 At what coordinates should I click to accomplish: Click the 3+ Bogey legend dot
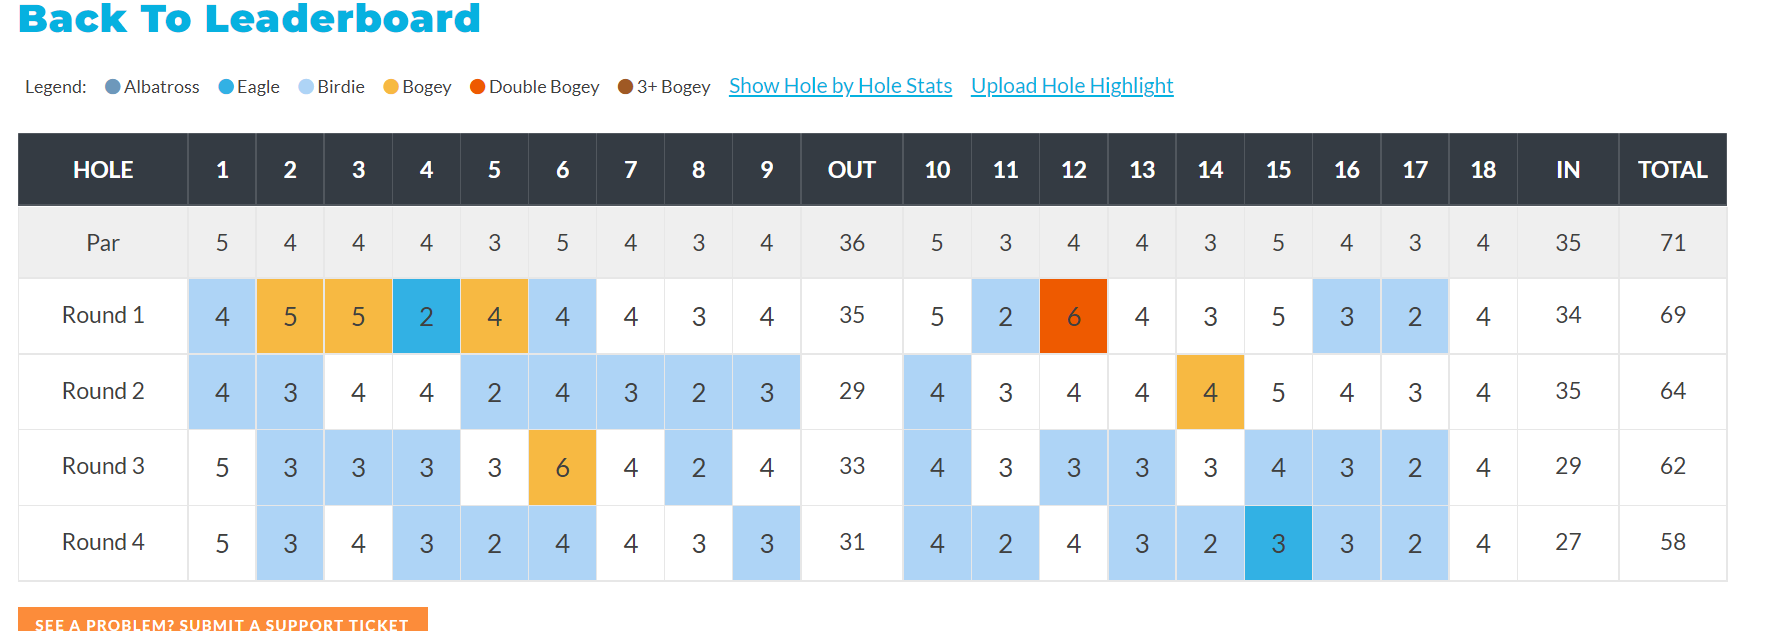626,87
